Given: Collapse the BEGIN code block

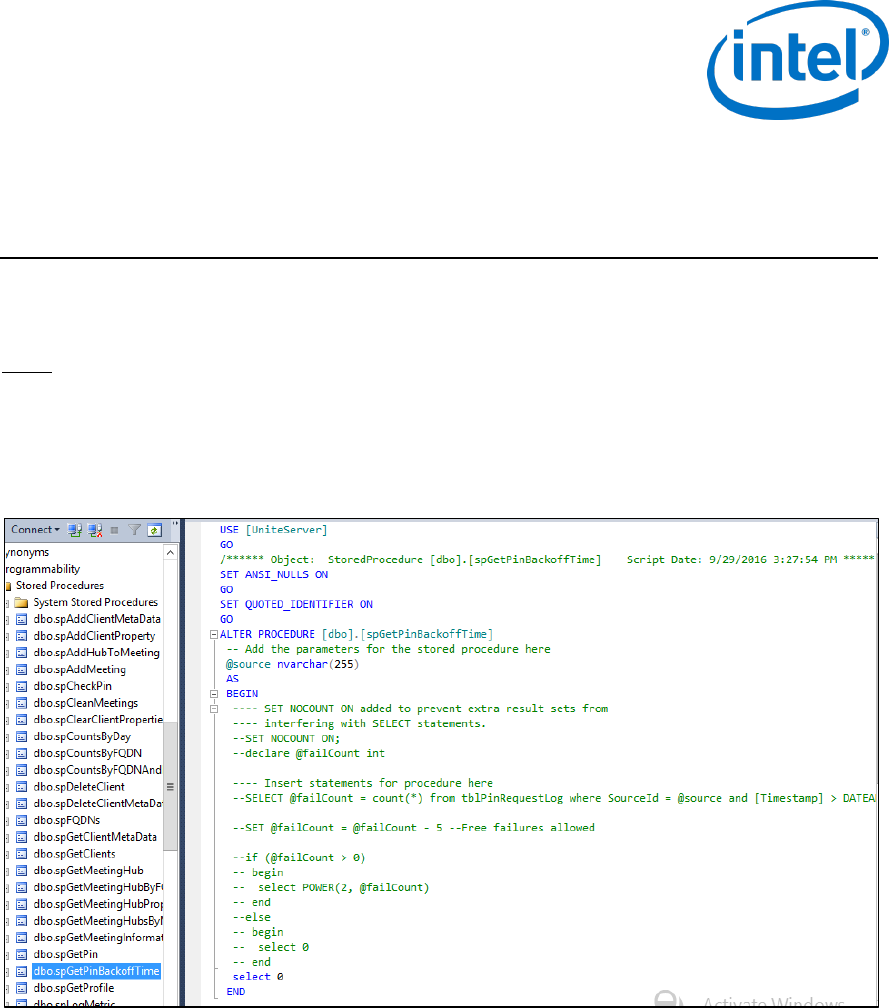Looking at the screenshot, I should (x=213, y=693).
